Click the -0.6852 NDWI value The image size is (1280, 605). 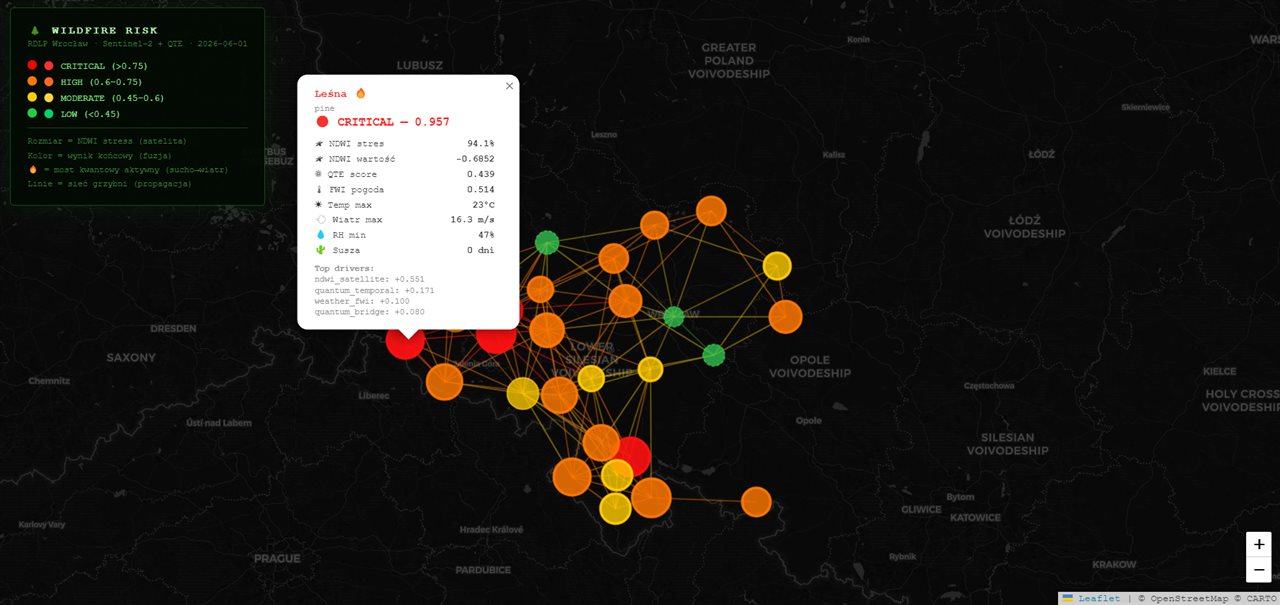pyautogui.click(x=475, y=159)
